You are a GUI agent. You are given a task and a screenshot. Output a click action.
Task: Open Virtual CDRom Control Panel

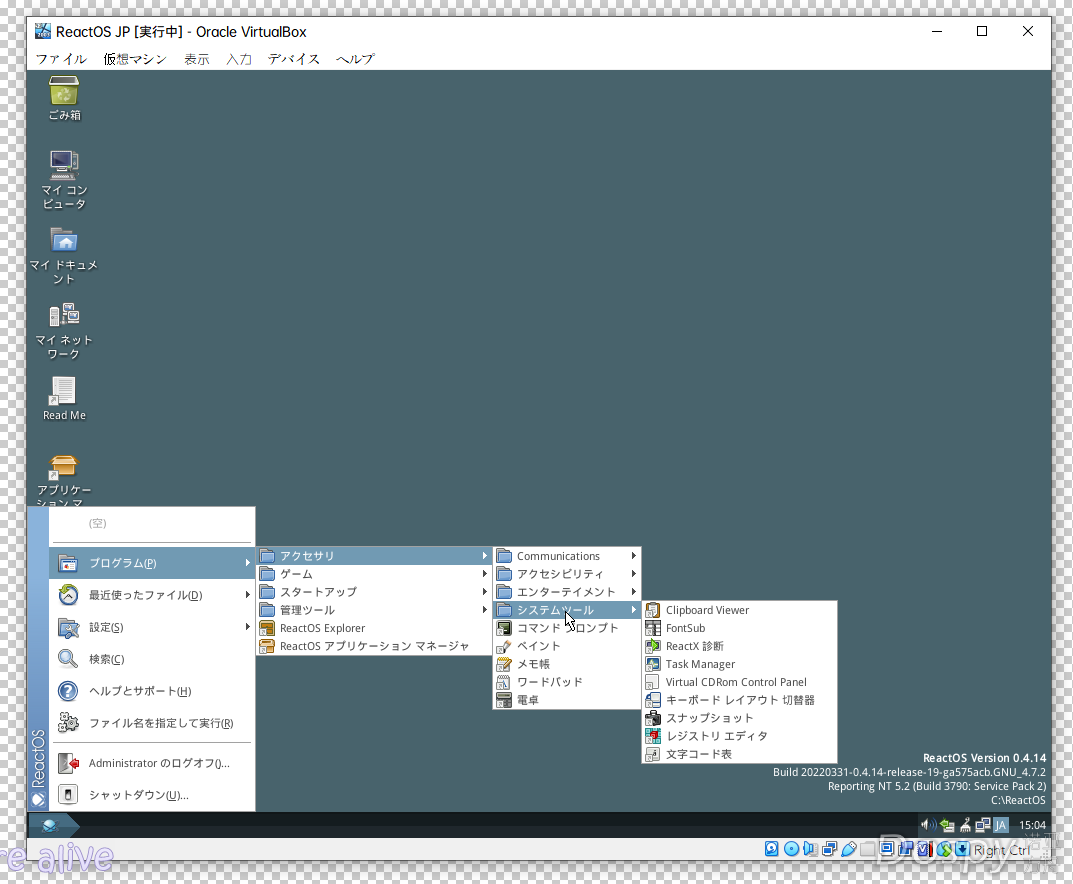pyautogui.click(x=739, y=682)
